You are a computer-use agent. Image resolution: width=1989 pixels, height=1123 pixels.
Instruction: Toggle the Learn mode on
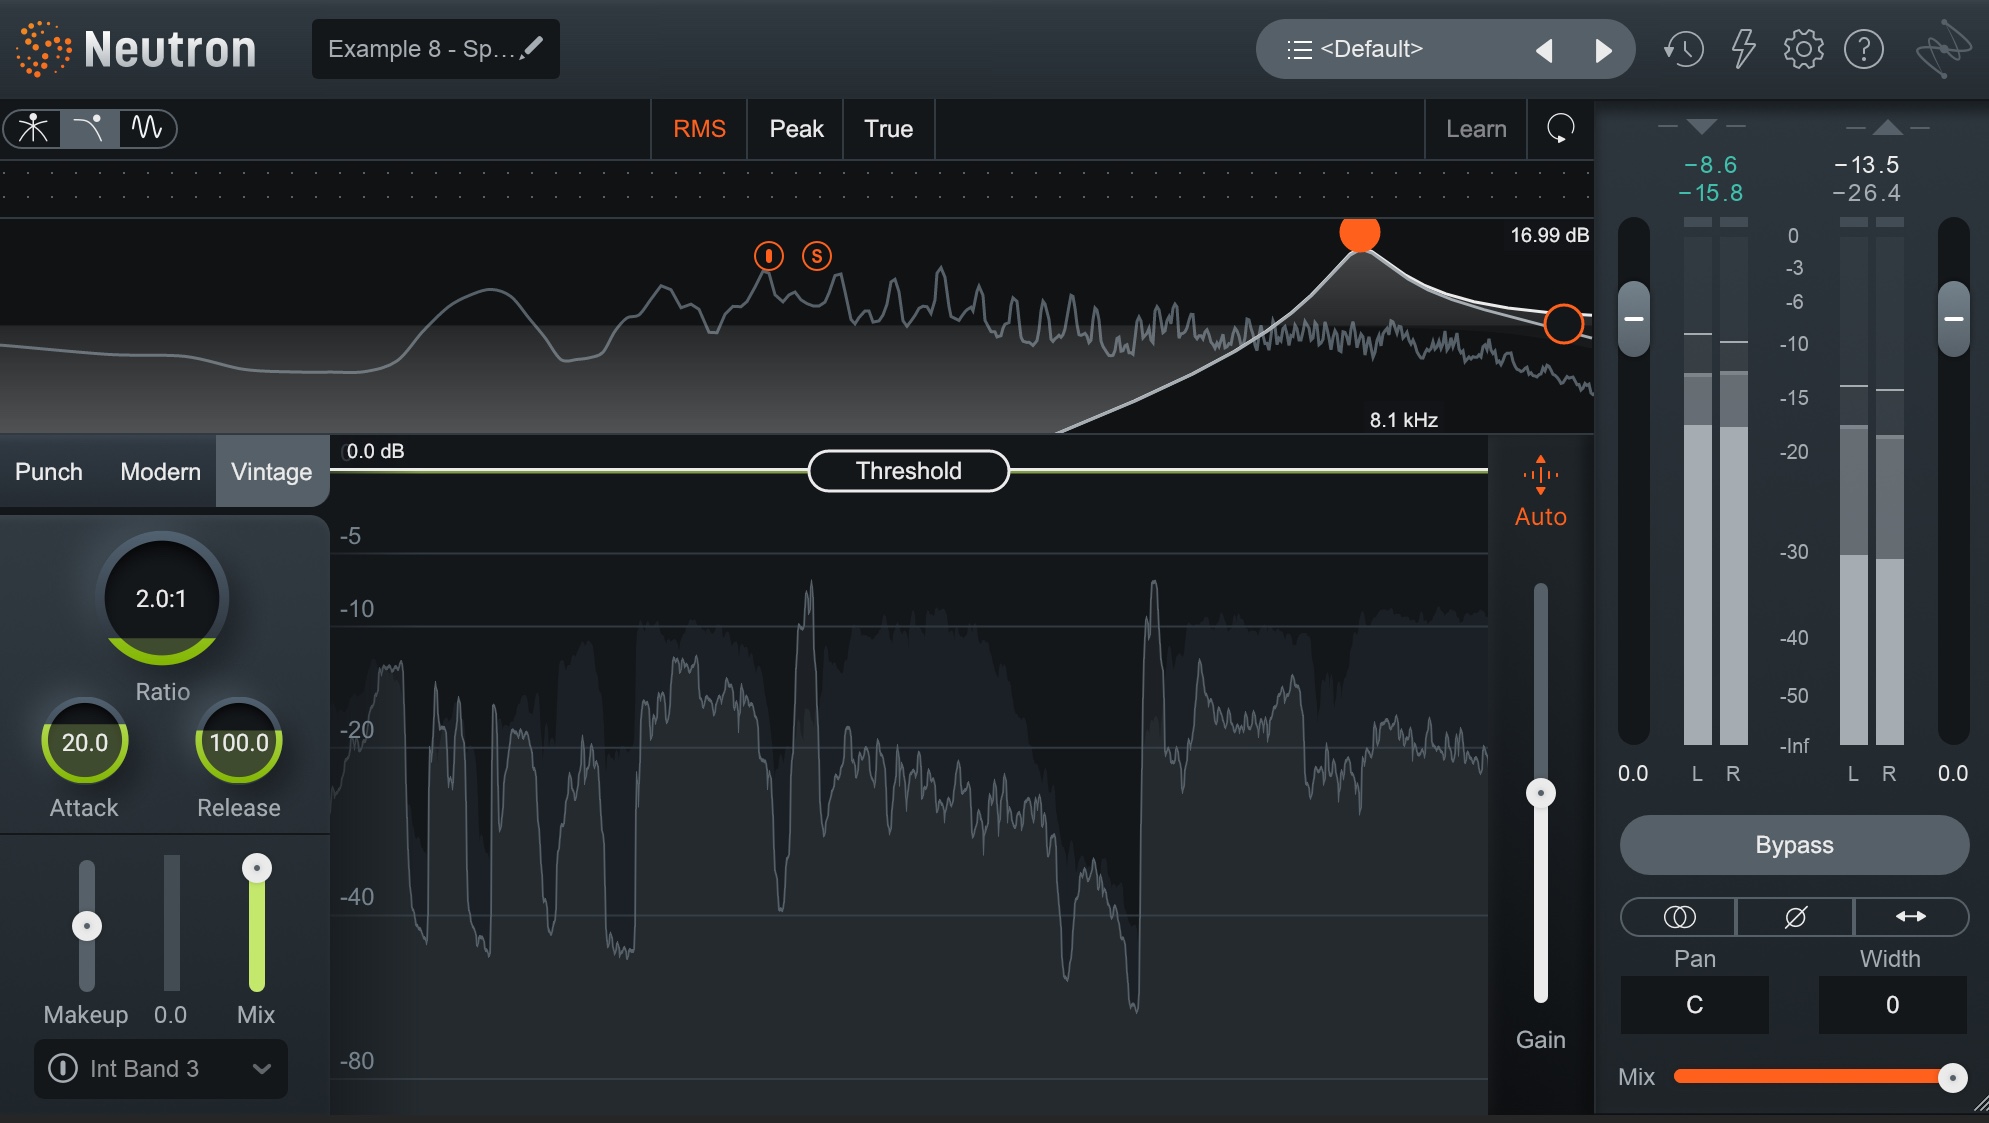(x=1477, y=130)
